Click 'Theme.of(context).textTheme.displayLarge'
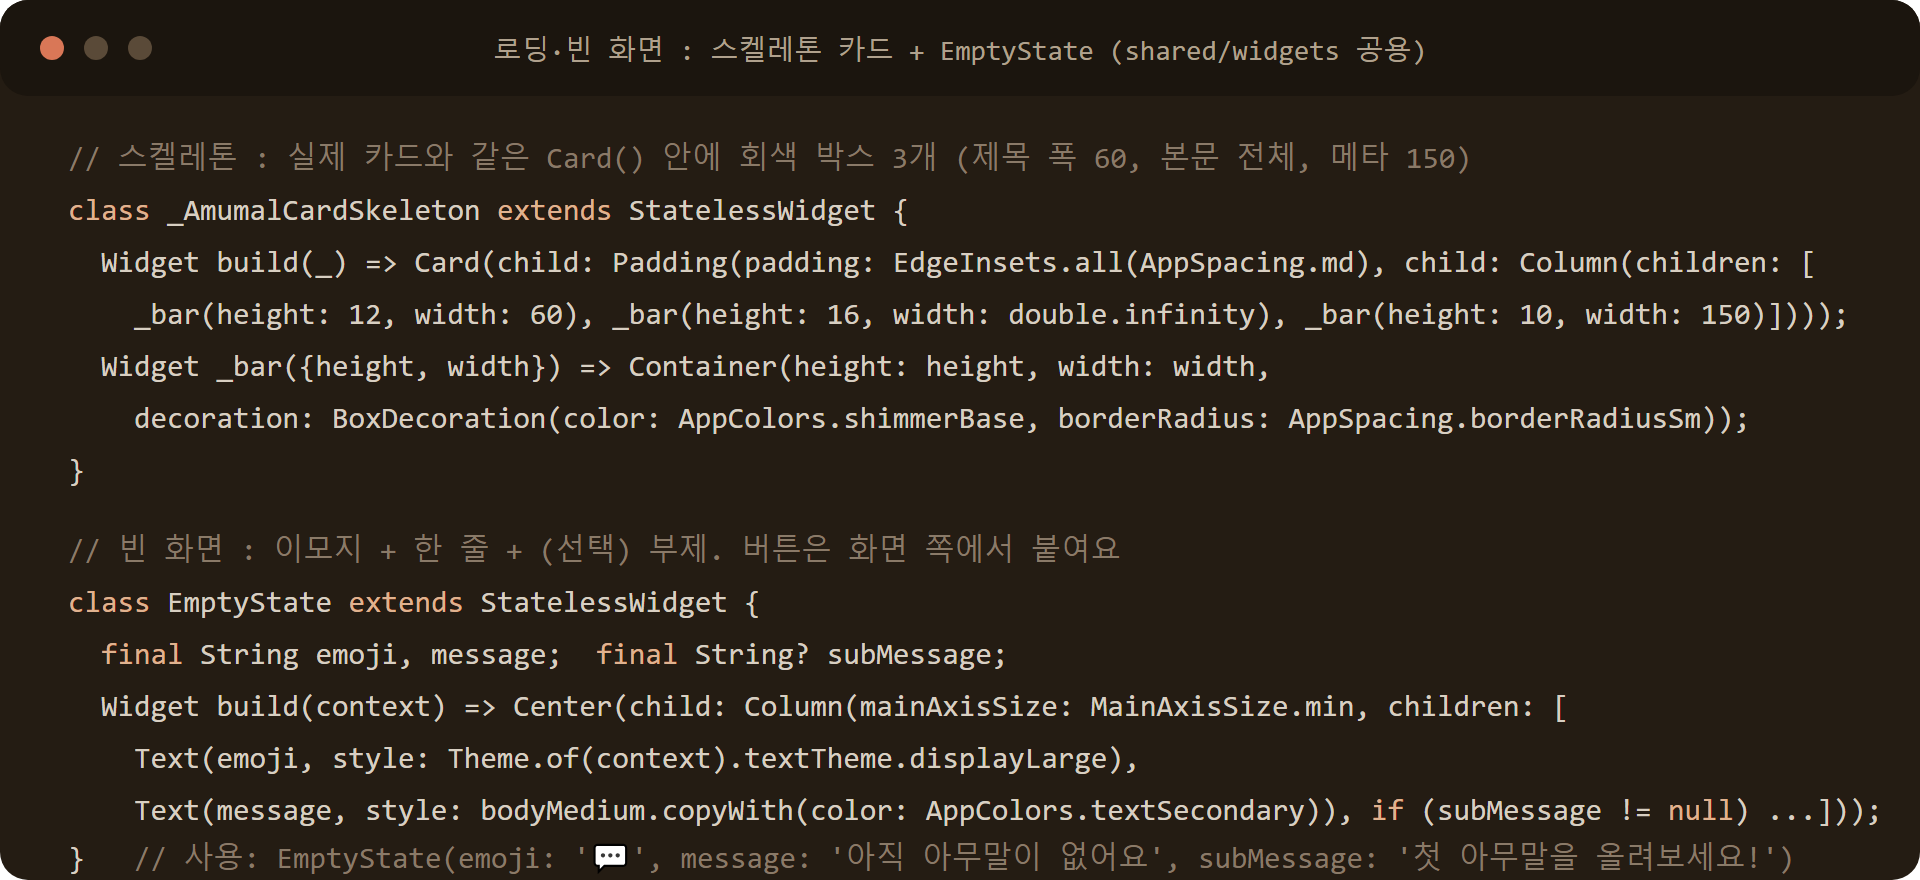 [x=784, y=759]
